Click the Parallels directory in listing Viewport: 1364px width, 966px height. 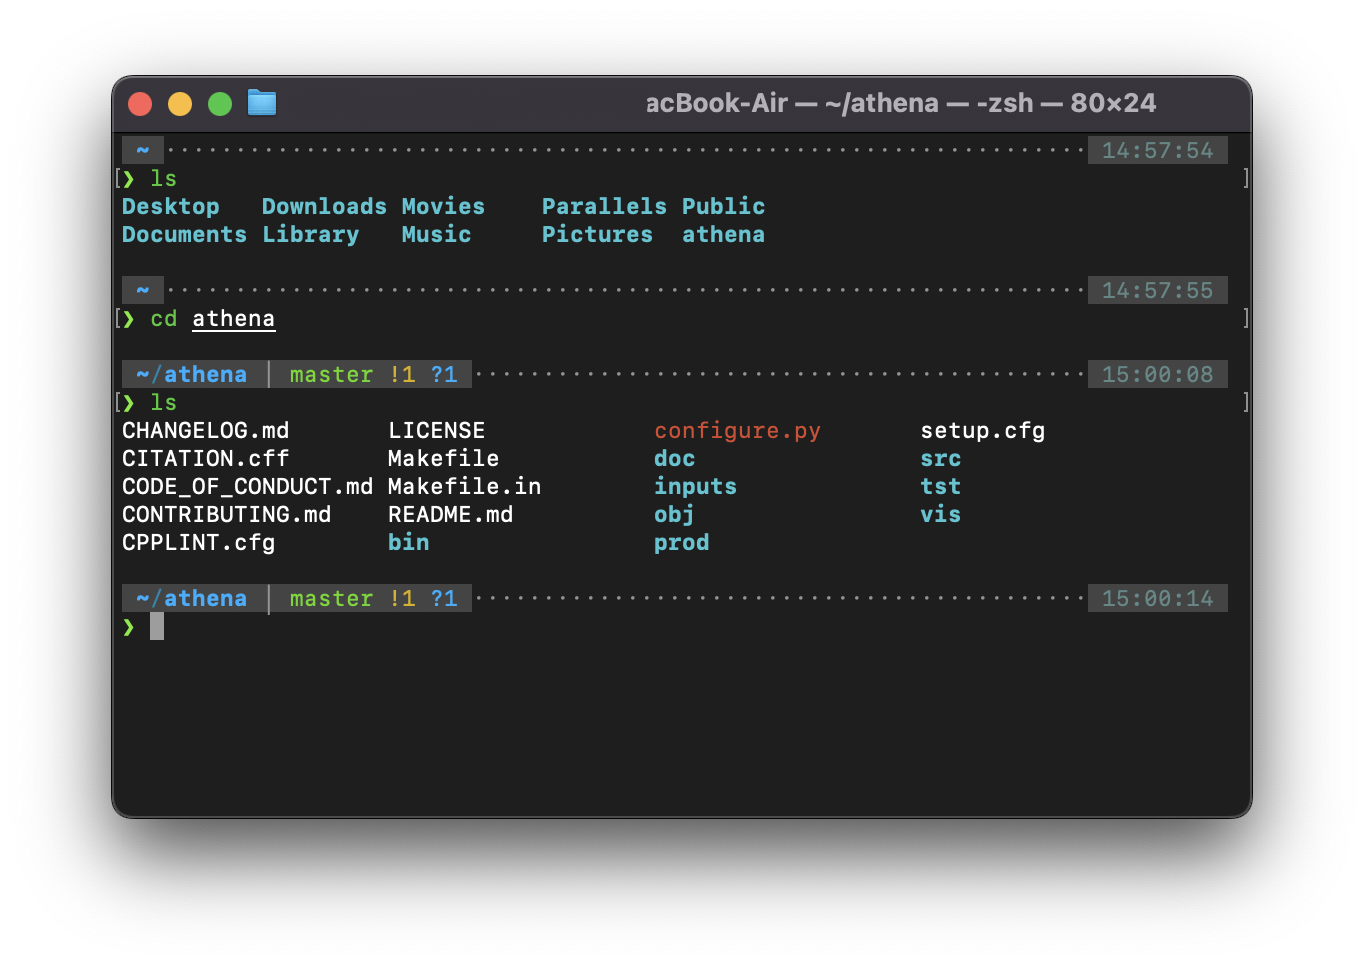604,207
